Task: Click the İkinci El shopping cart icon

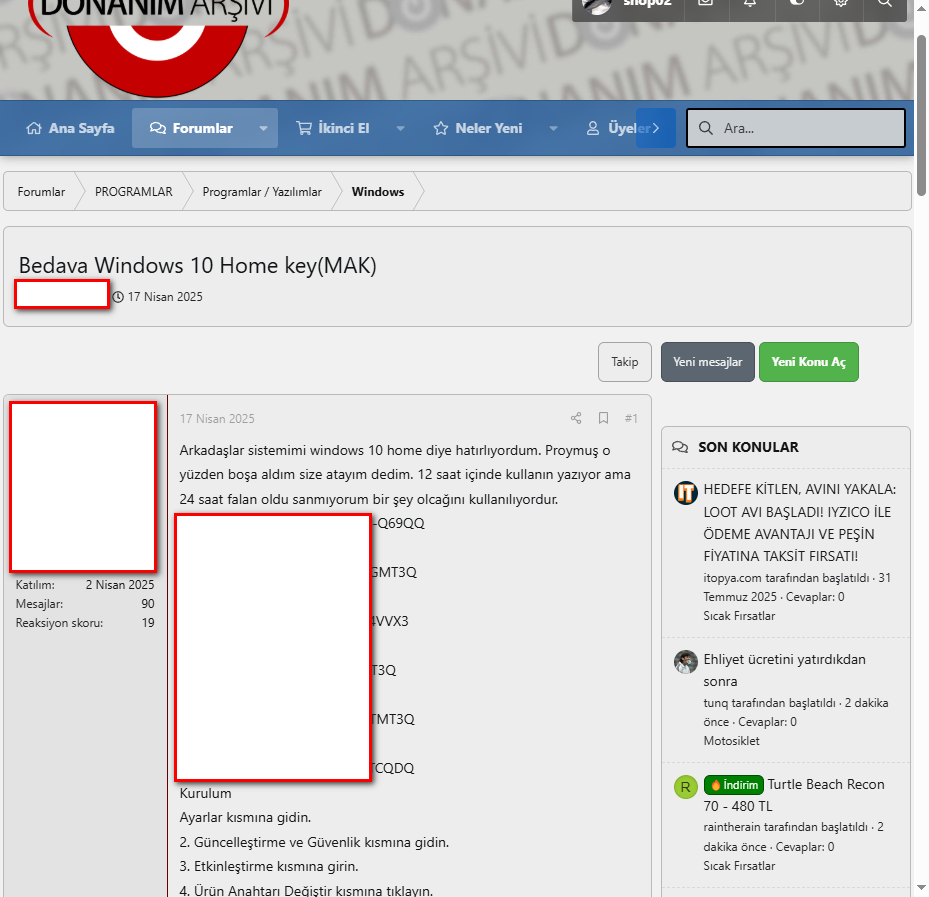Action: pos(304,128)
